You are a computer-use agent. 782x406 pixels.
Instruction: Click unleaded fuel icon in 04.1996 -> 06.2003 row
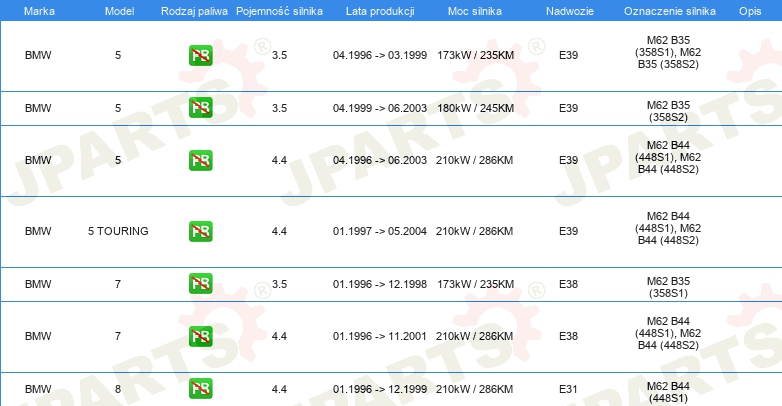click(x=200, y=160)
